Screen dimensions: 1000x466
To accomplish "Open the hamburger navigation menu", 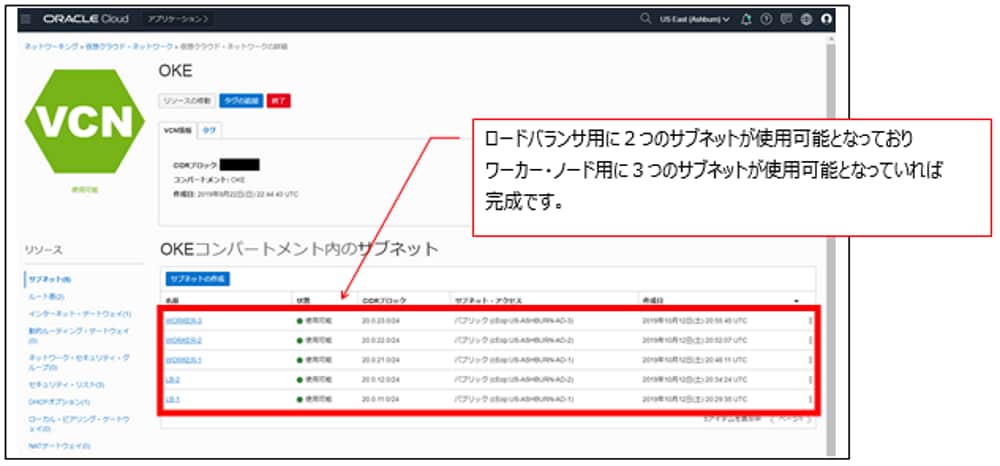I will tap(26, 19).
